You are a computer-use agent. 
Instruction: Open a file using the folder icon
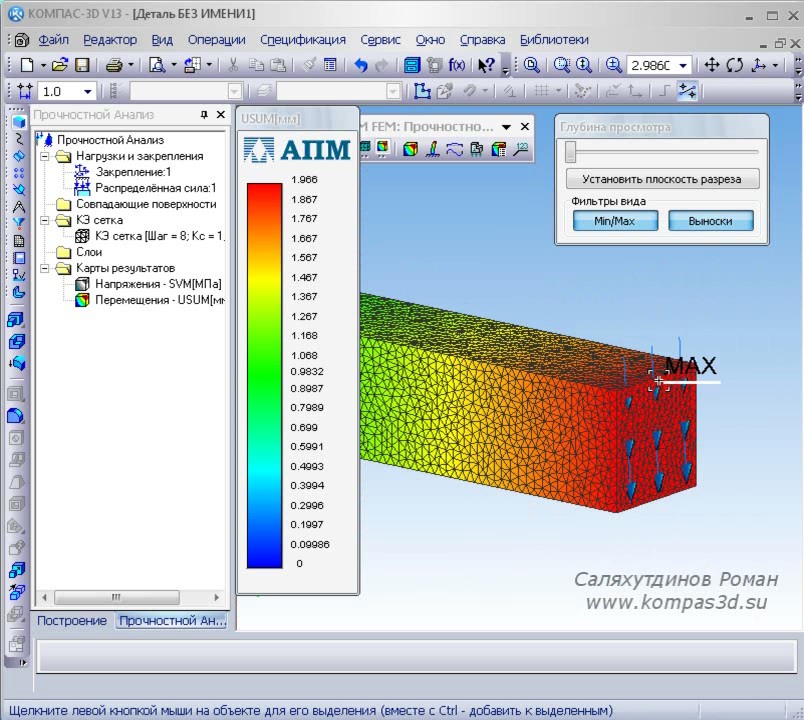pos(60,65)
